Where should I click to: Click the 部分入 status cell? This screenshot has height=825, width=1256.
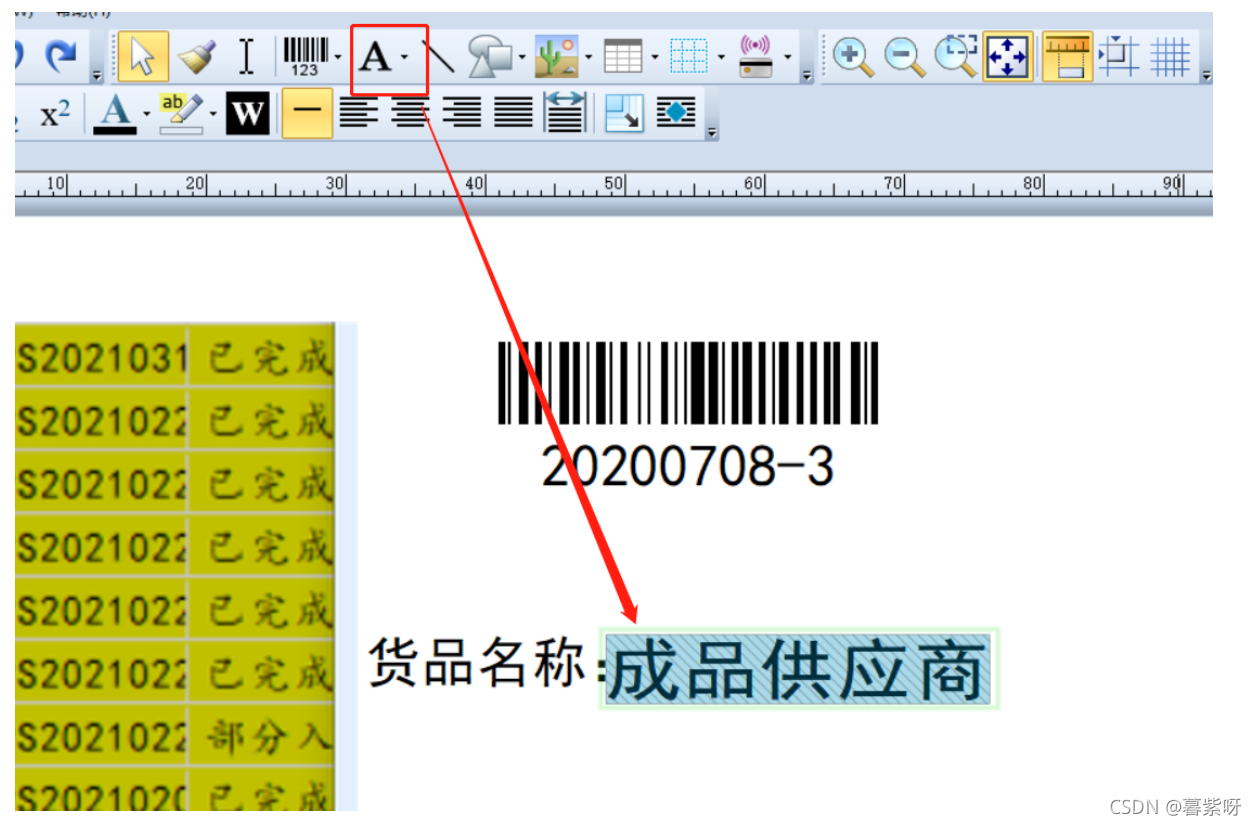(x=270, y=739)
